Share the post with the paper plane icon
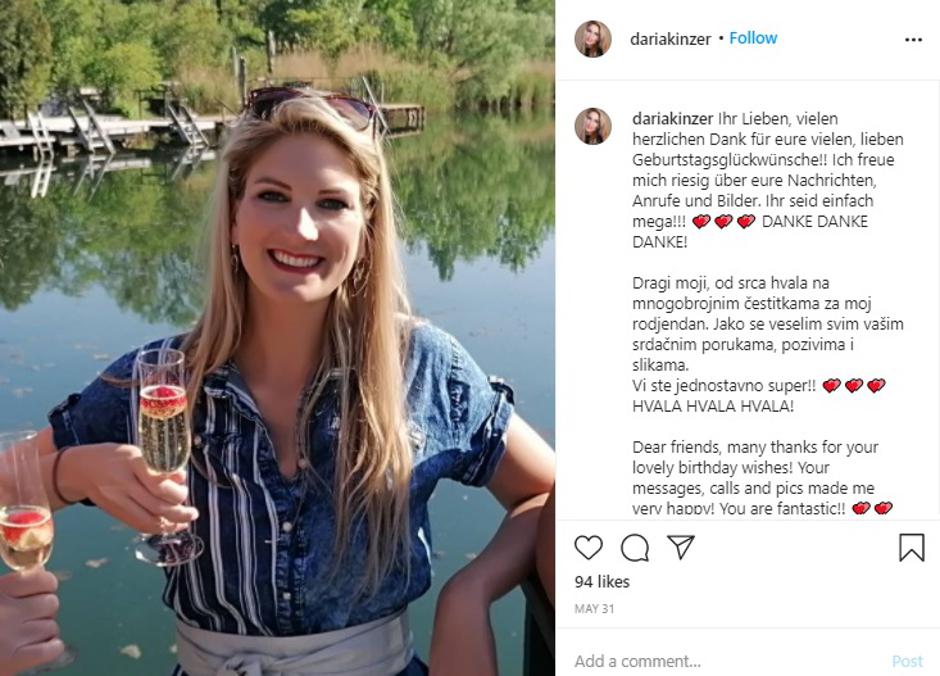This screenshot has height=676, width=940. click(x=681, y=547)
